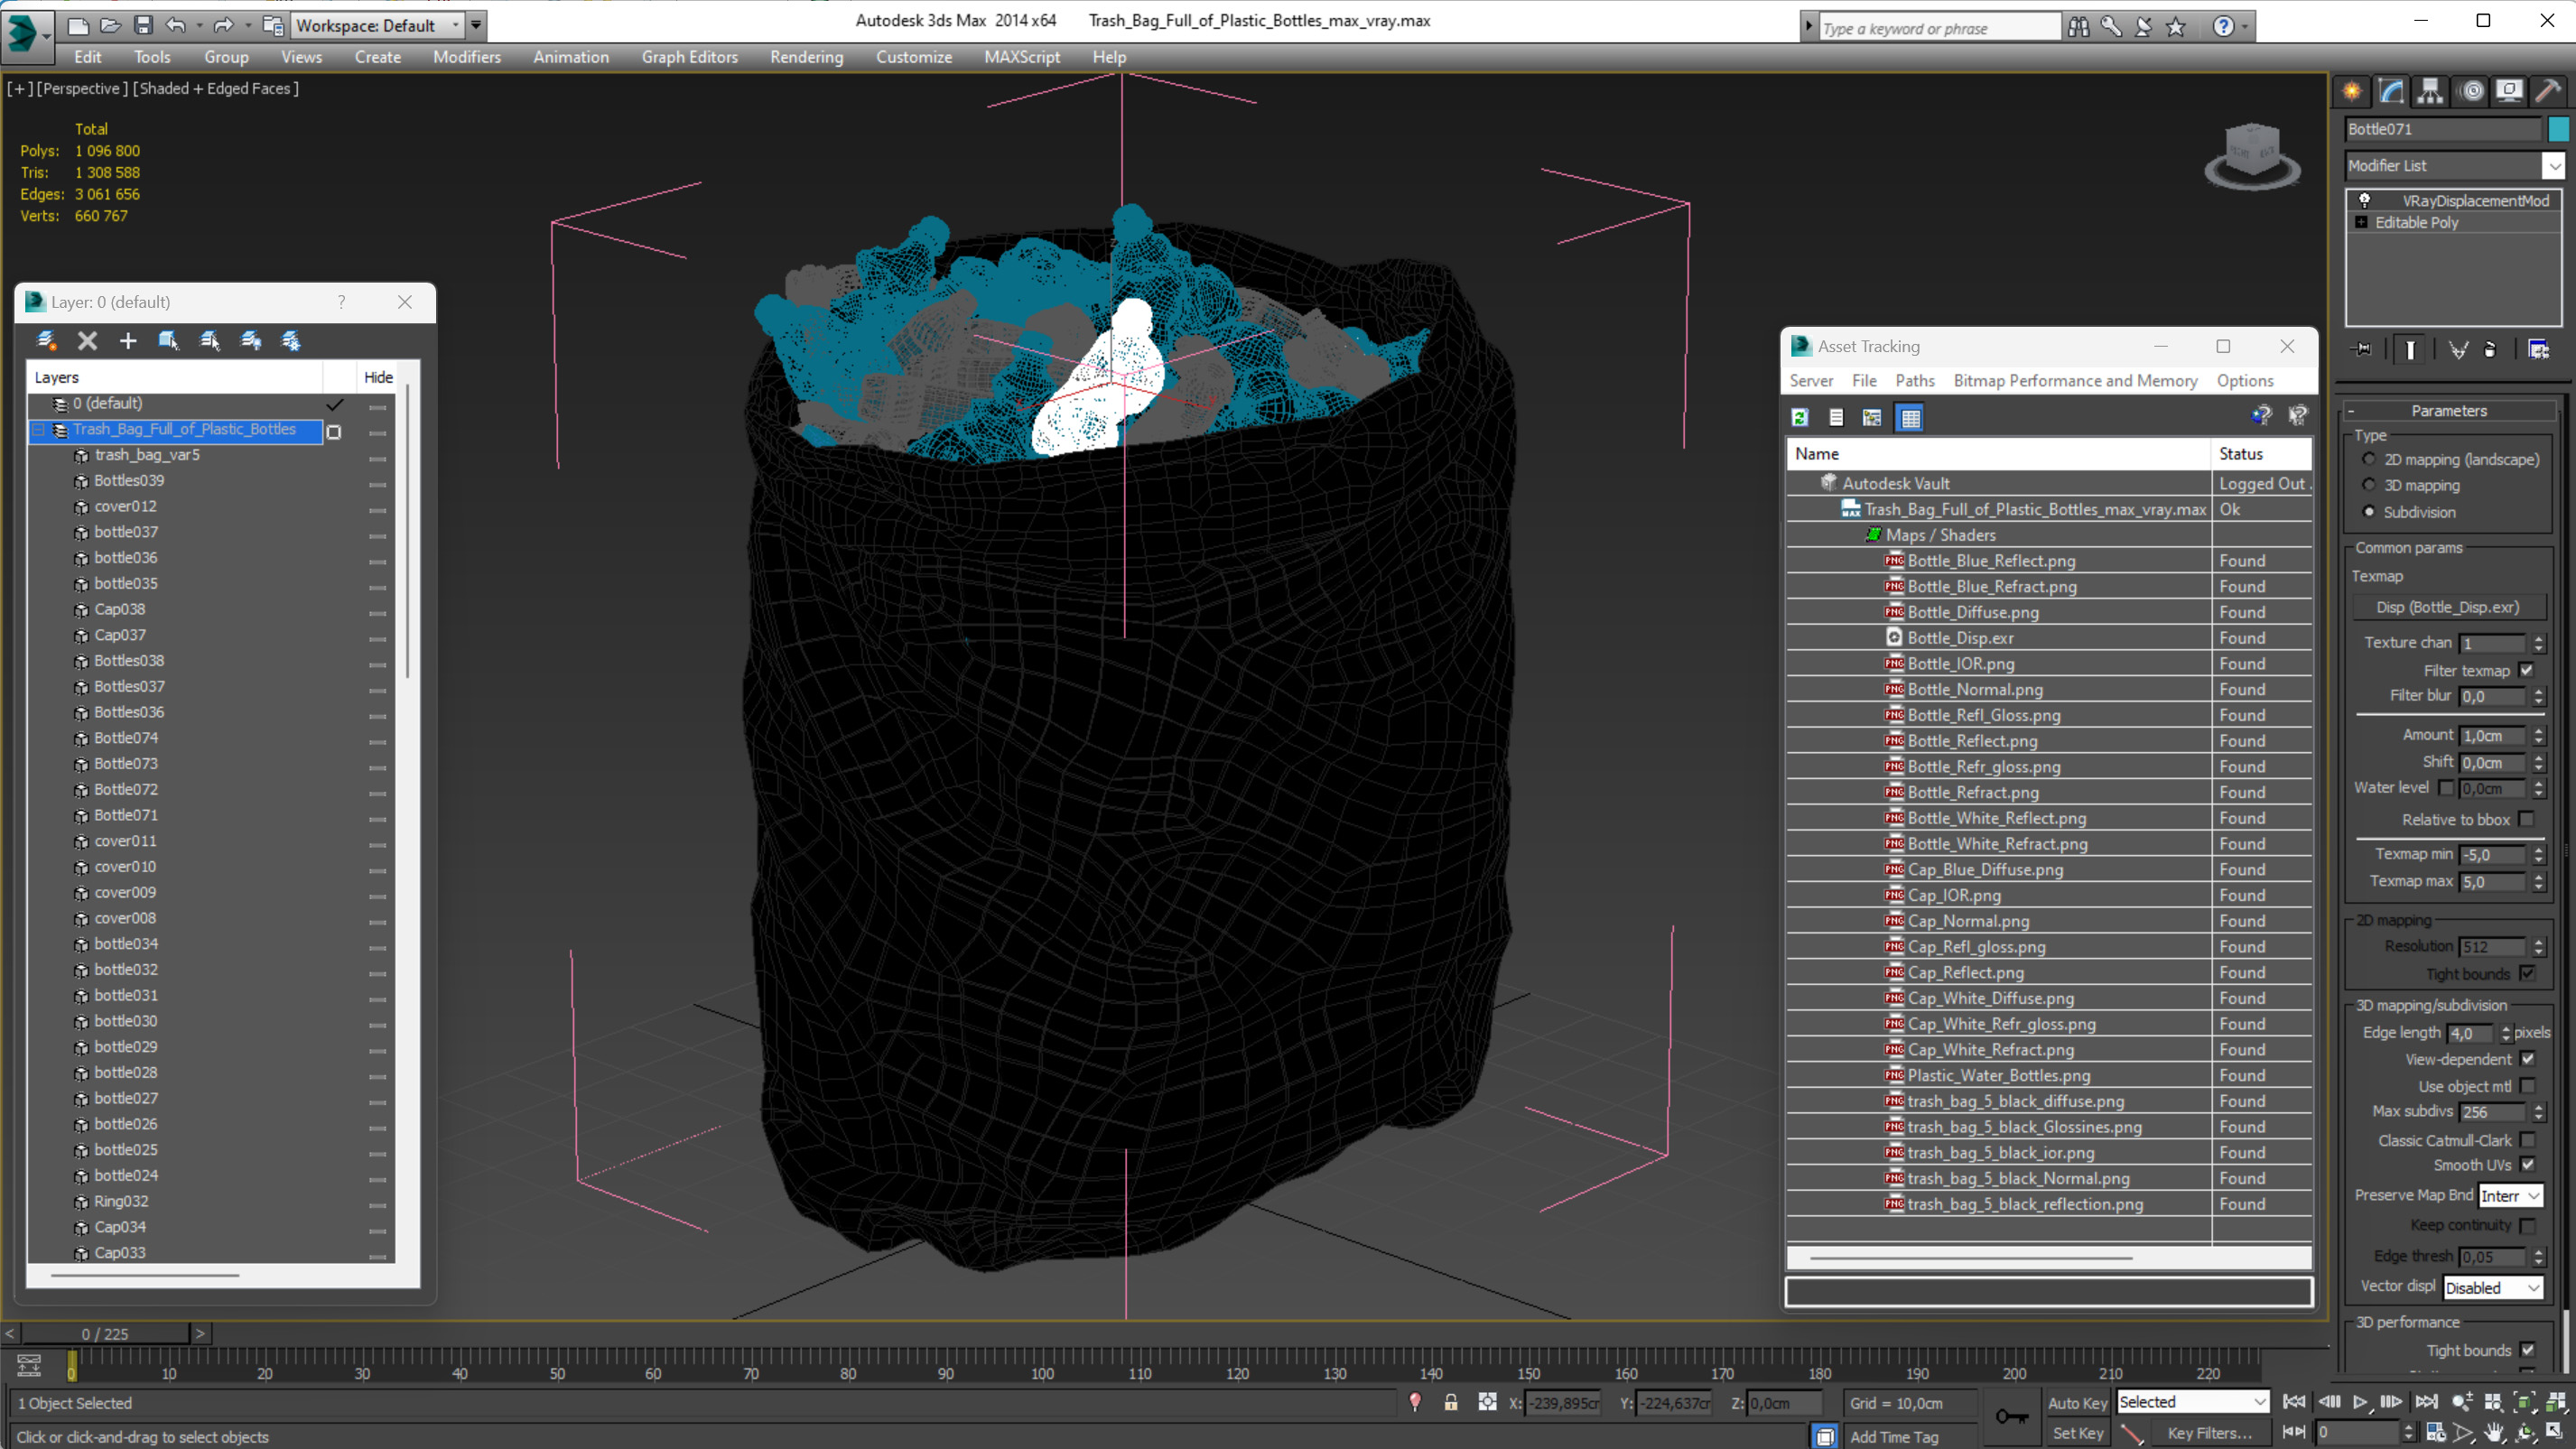
Task: Open the MAXScript menu
Action: tap(1021, 57)
